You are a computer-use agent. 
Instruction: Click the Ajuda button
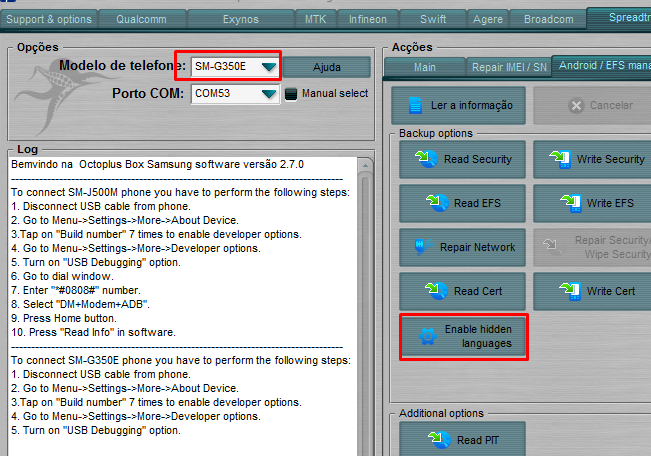coord(327,67)
